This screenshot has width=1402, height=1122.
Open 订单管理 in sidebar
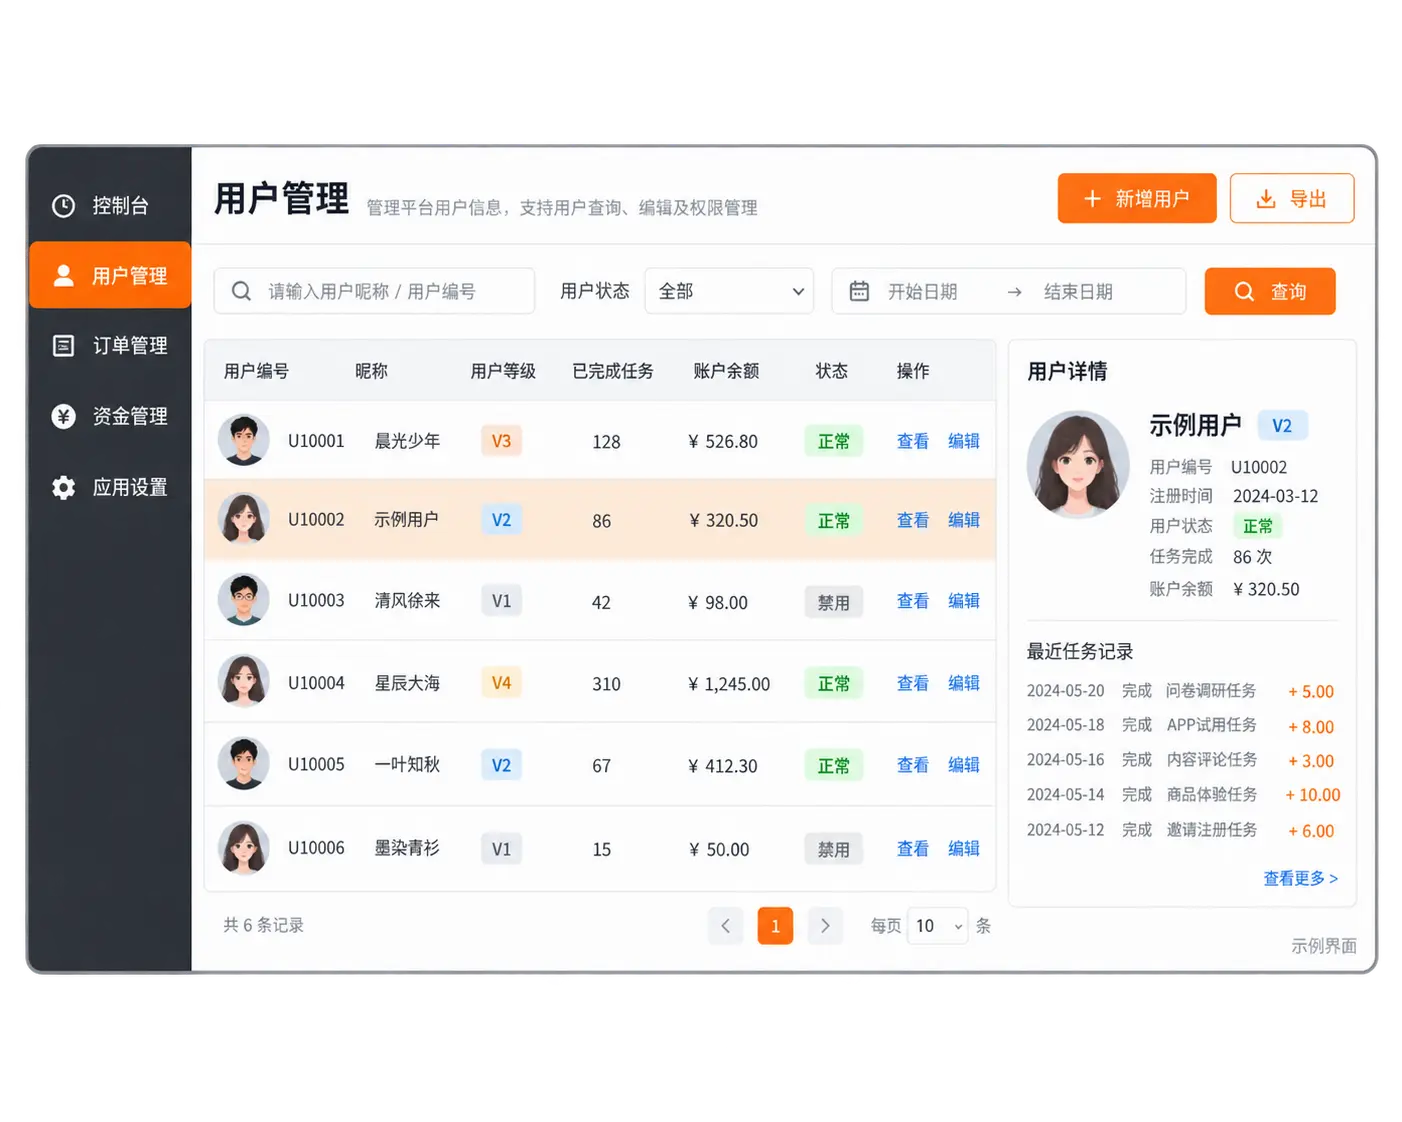[x=110, y=346]
